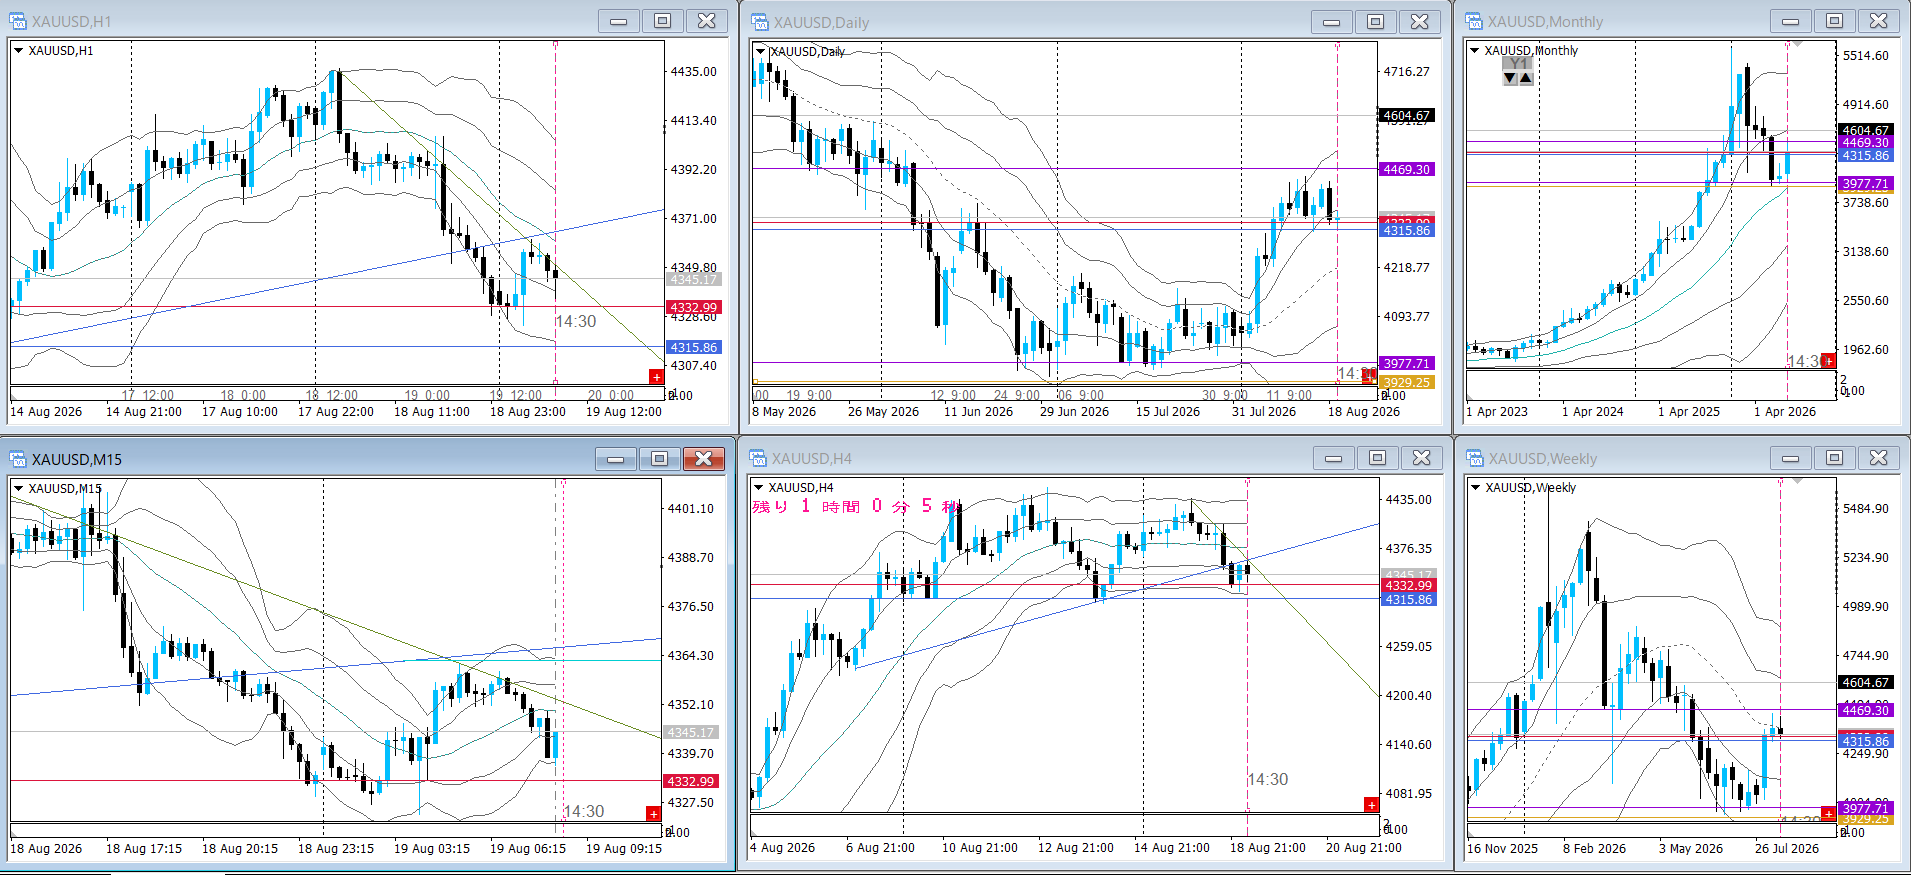Click '8 Feb 2026' on Weekly time axis
Screen dimensions: 1911x875
(x=1594, y=848)
